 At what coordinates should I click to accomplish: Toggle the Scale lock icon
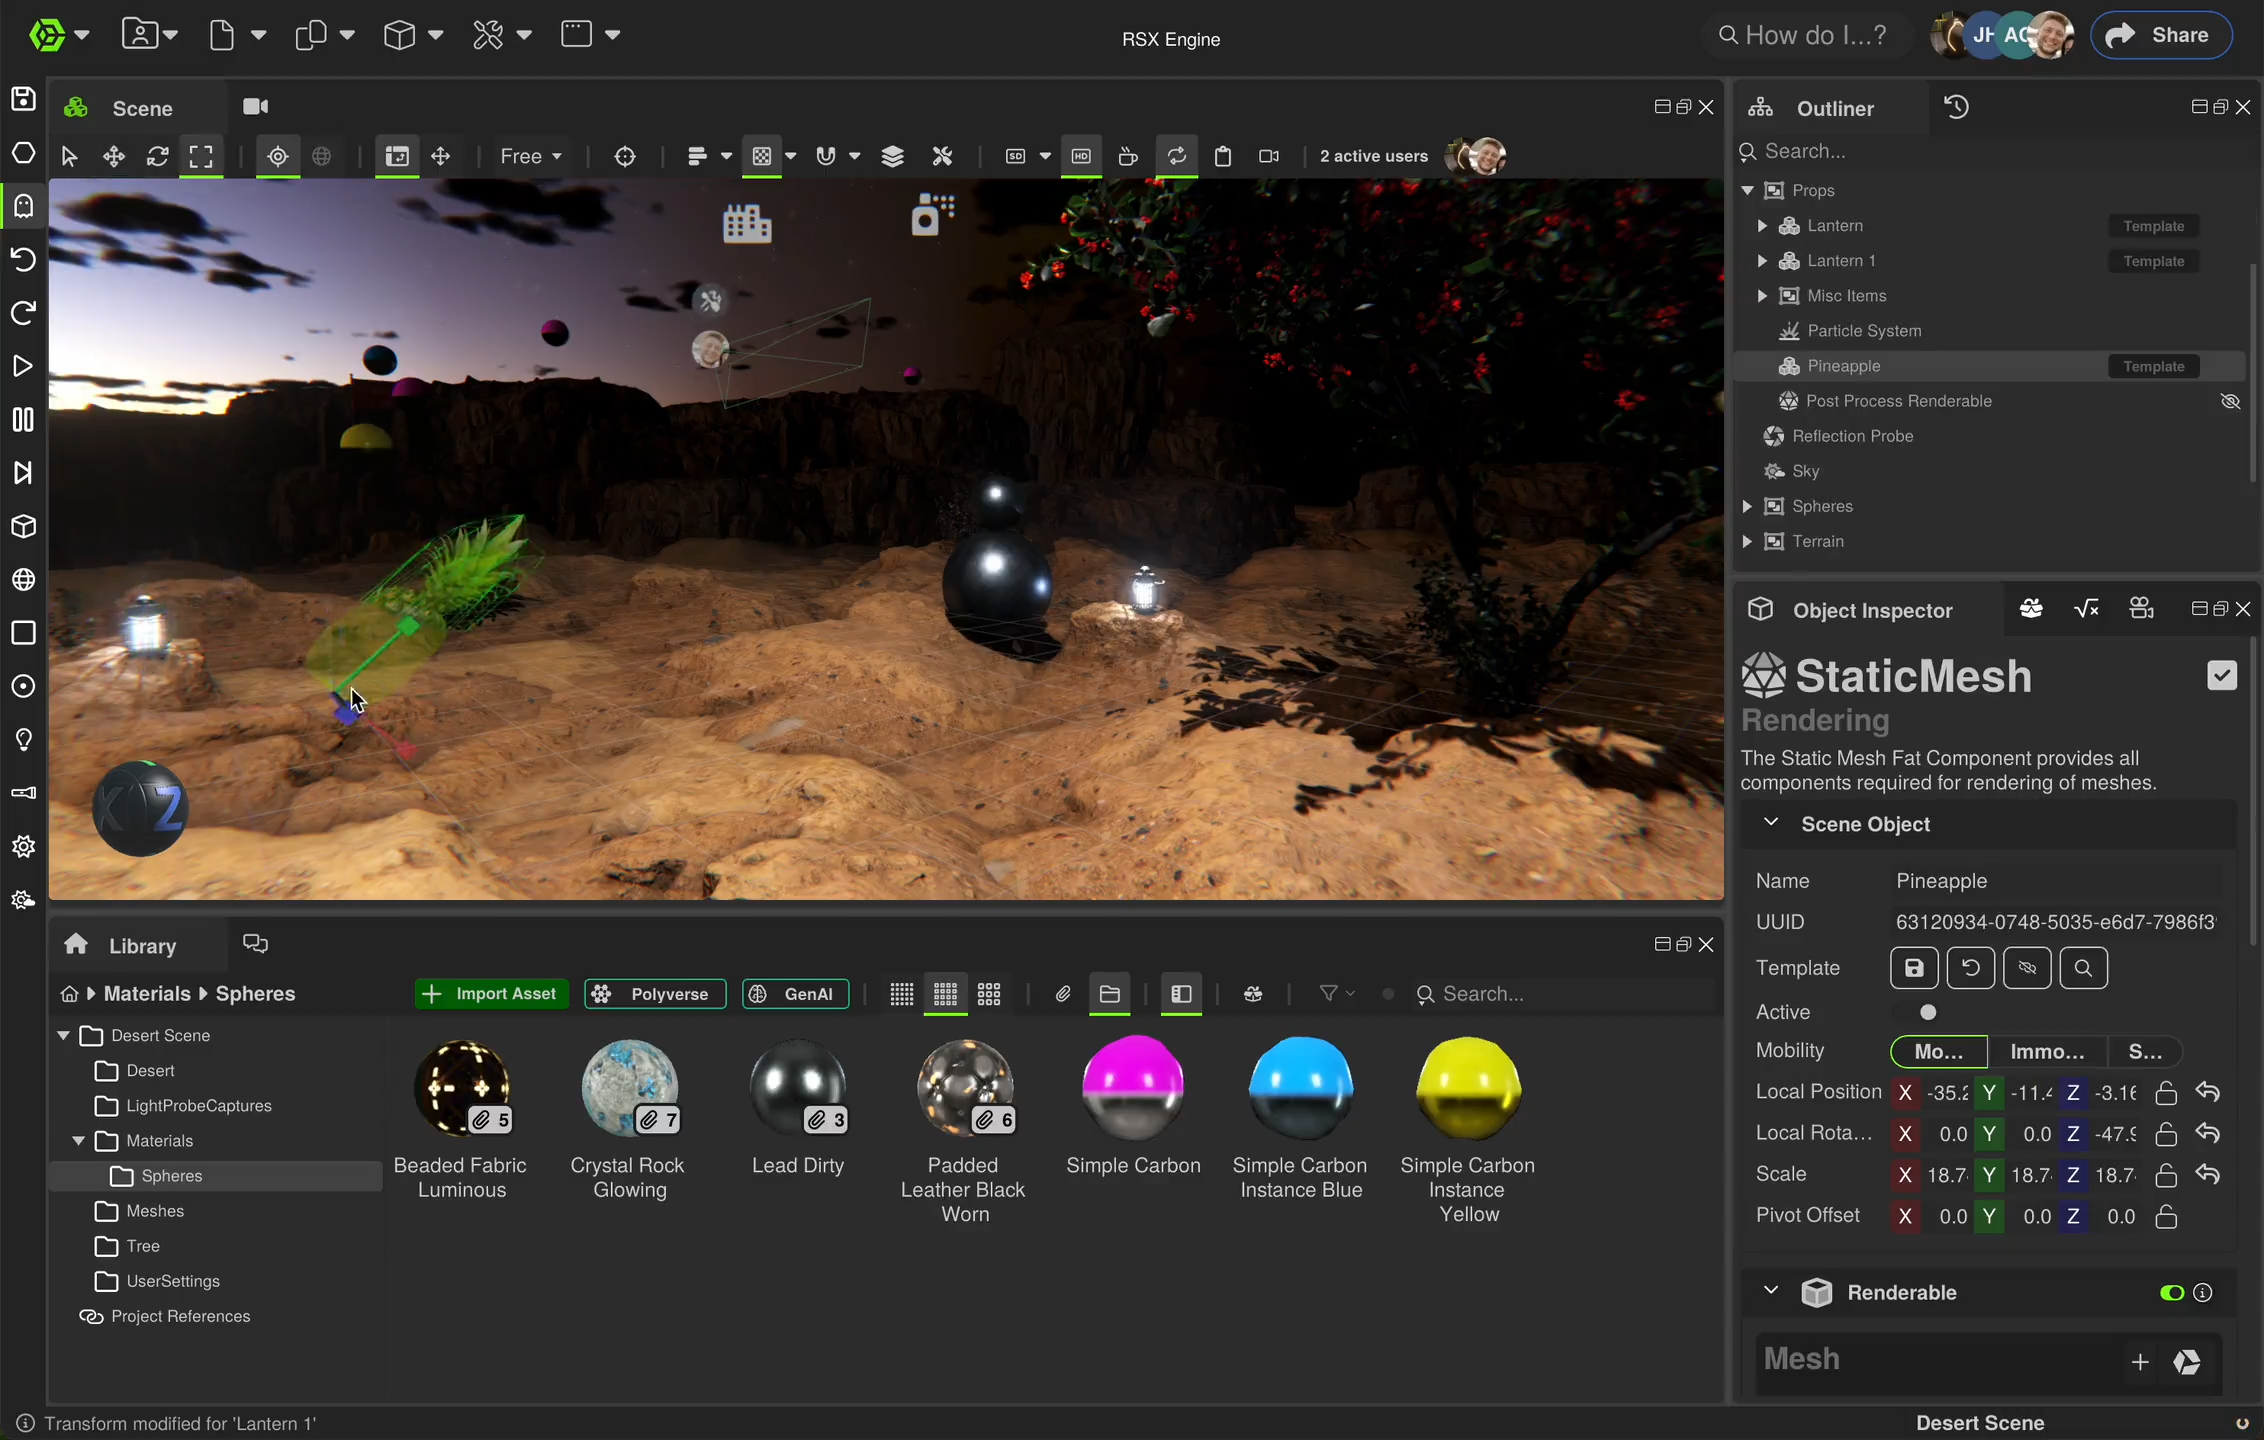pyautogui.click(x=2166, y=1175)
